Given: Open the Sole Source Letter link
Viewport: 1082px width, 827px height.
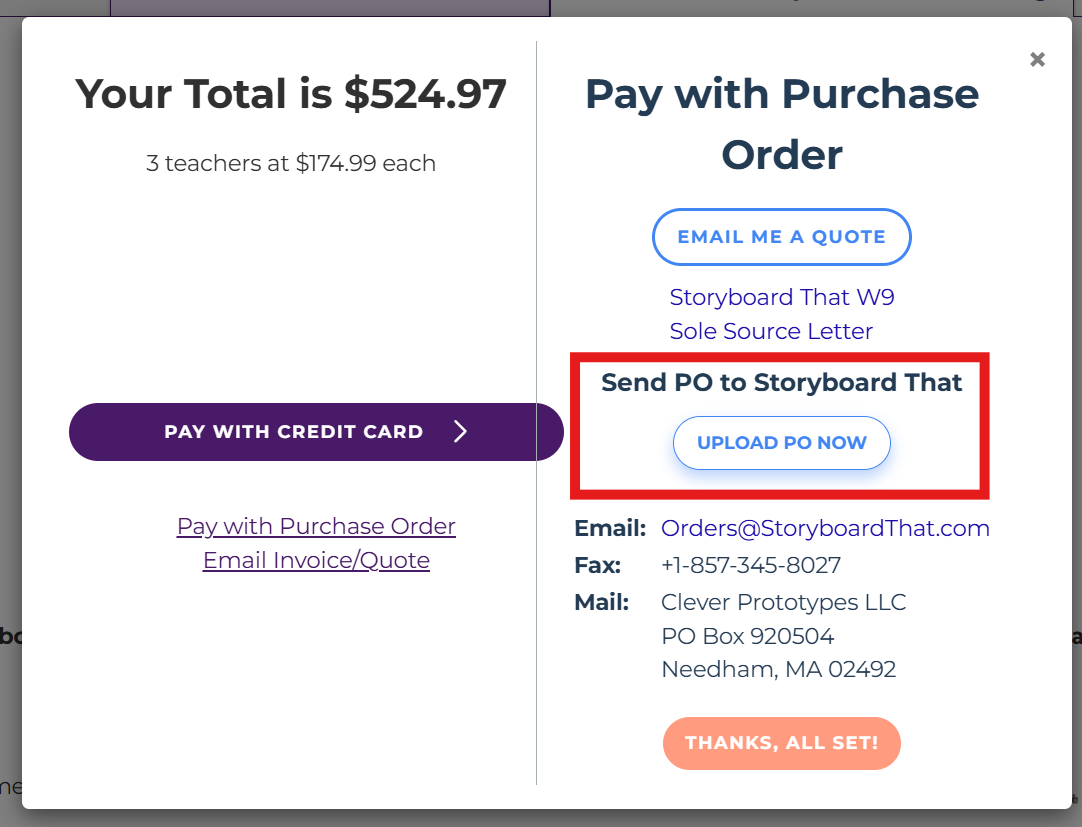Looking at the screenshot, I should pyautogui.click(x=771, y=331).
